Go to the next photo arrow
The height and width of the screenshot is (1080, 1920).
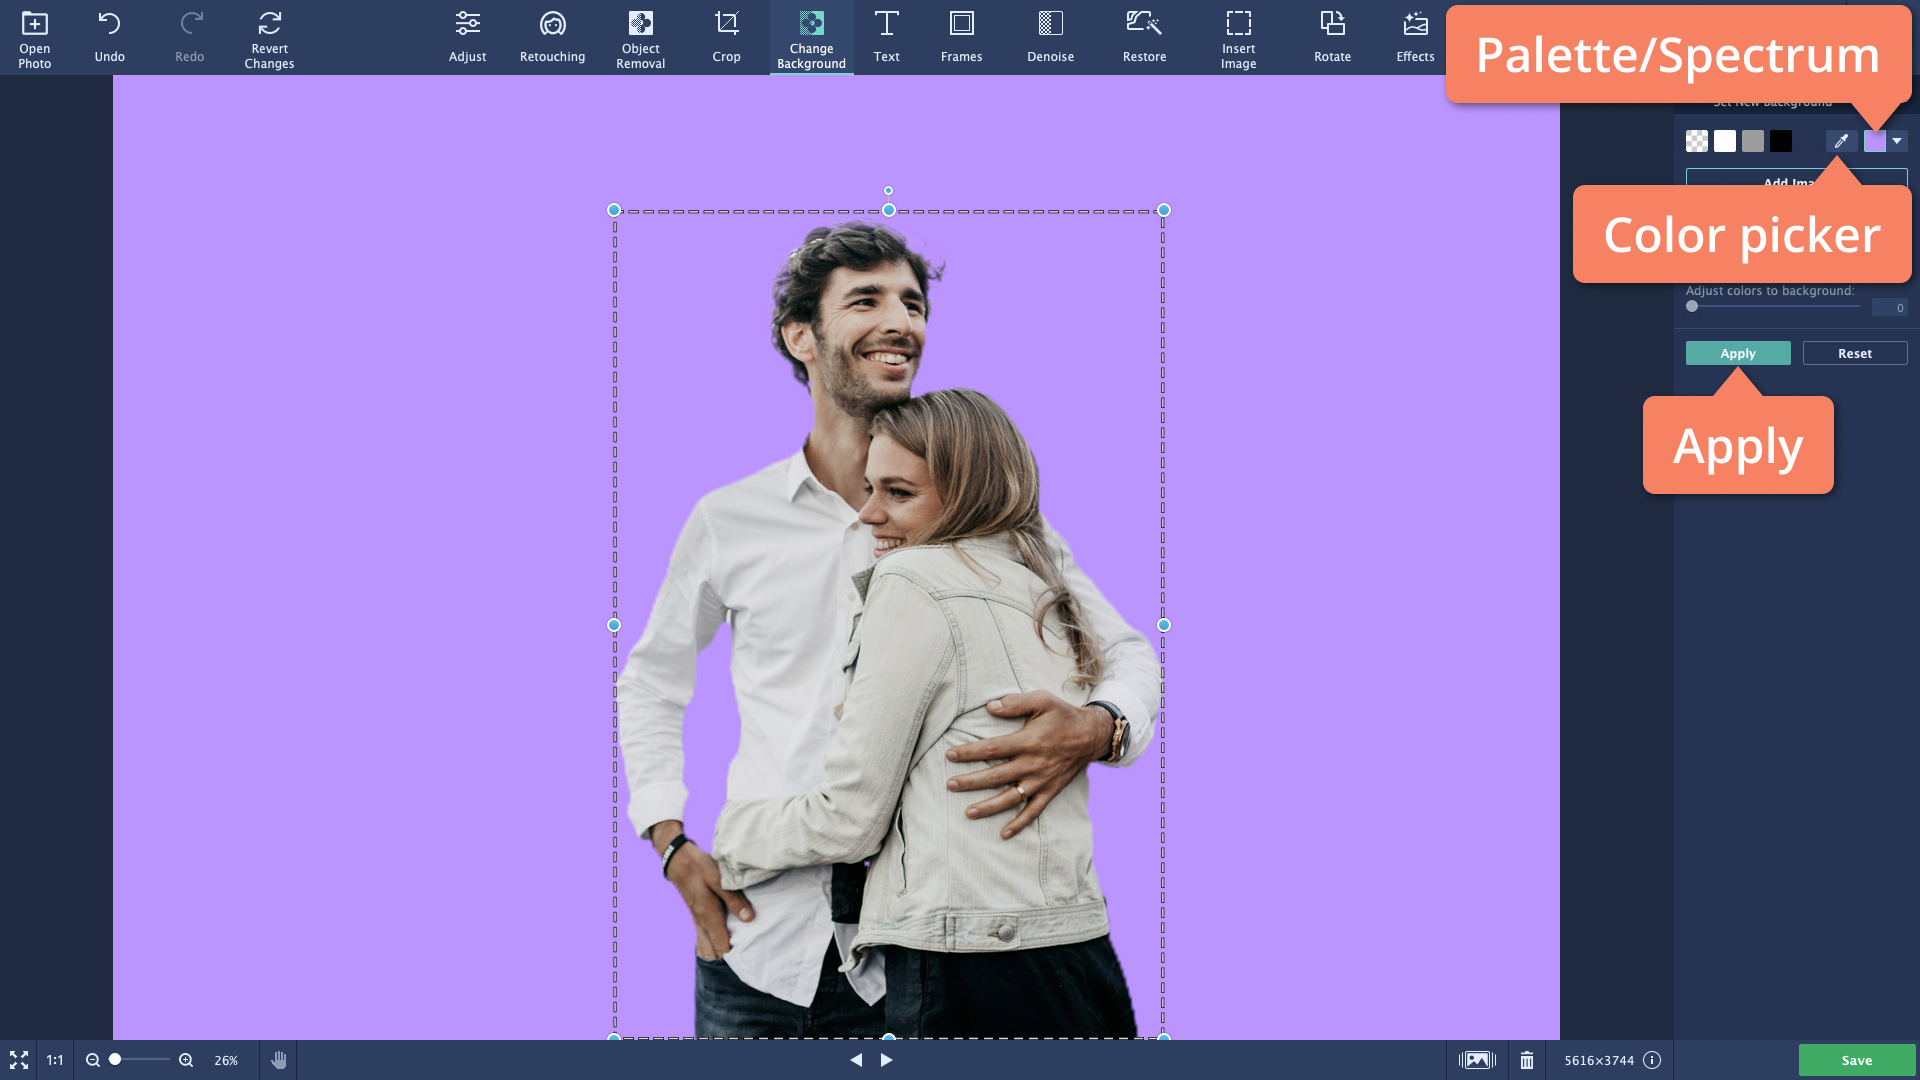[x=887, y=1060]
